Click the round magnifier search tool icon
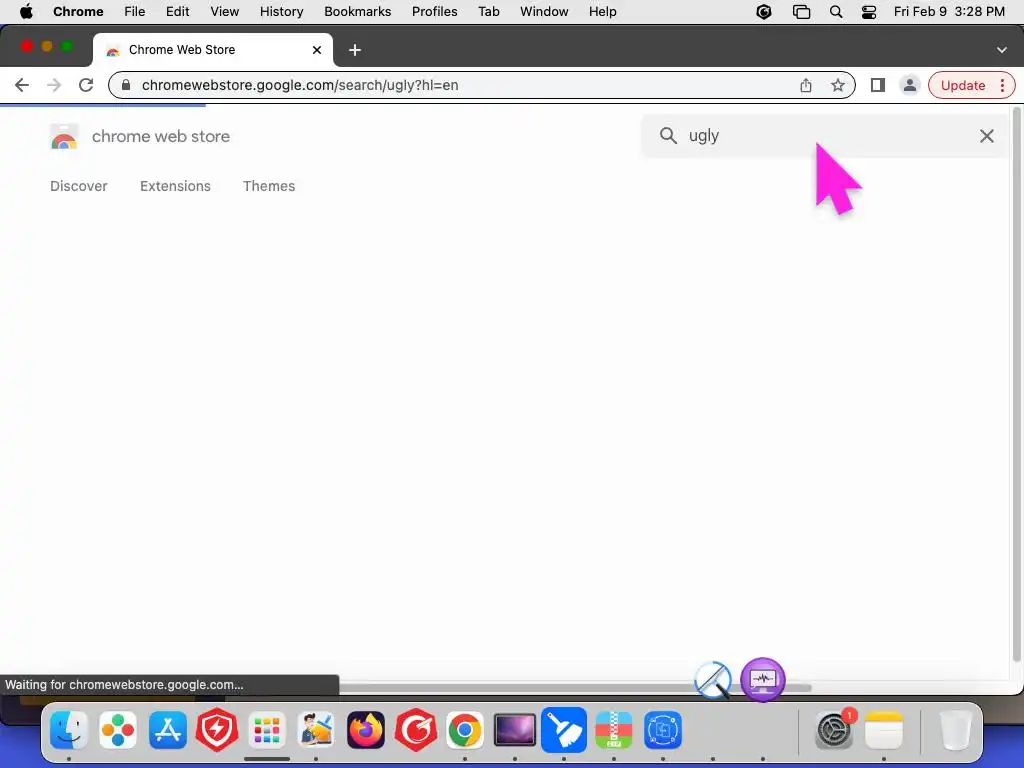Screen dimensions: 1024x768 coord(712,680)
